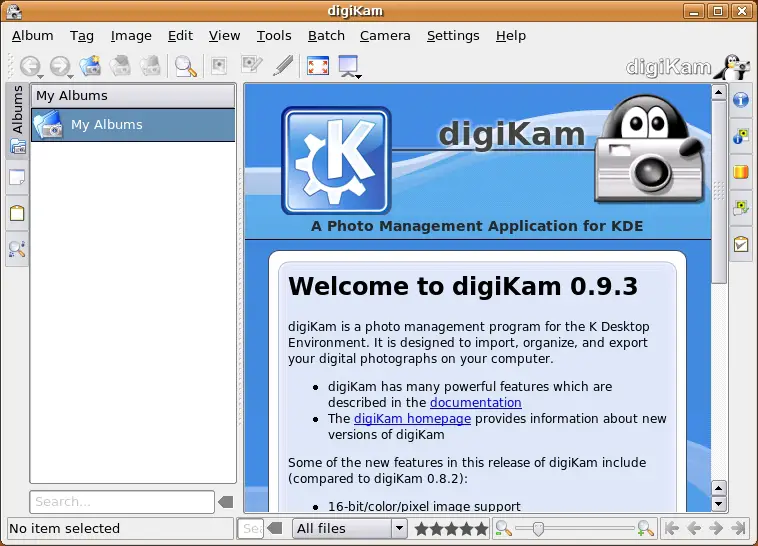The height and width of the screenshot is (546, 758).
Task: Open the Comments/Tags tab on right sidebar
Action: point(741,208)
